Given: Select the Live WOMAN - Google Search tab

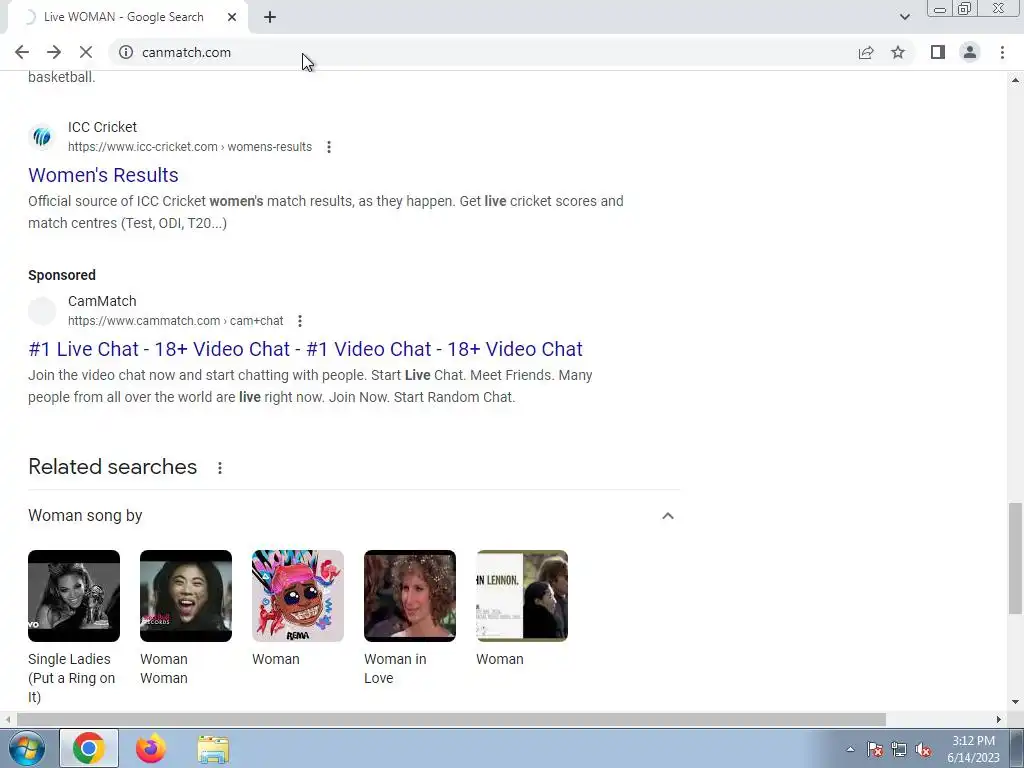Looking at the screenshot, I should pos(124,17).
